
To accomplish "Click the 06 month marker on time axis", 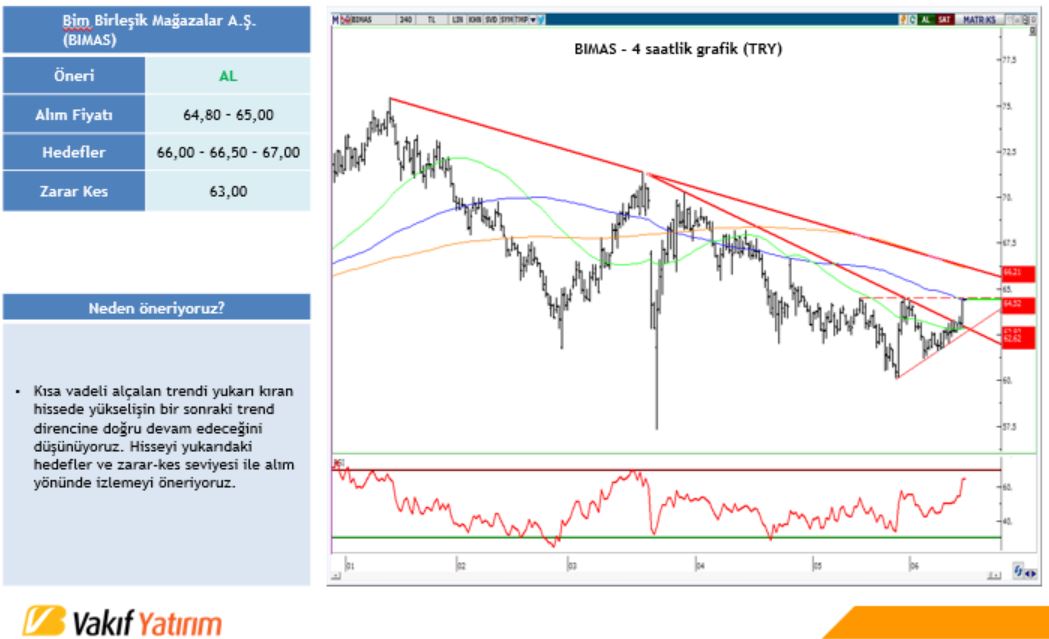I will [914, 565].
